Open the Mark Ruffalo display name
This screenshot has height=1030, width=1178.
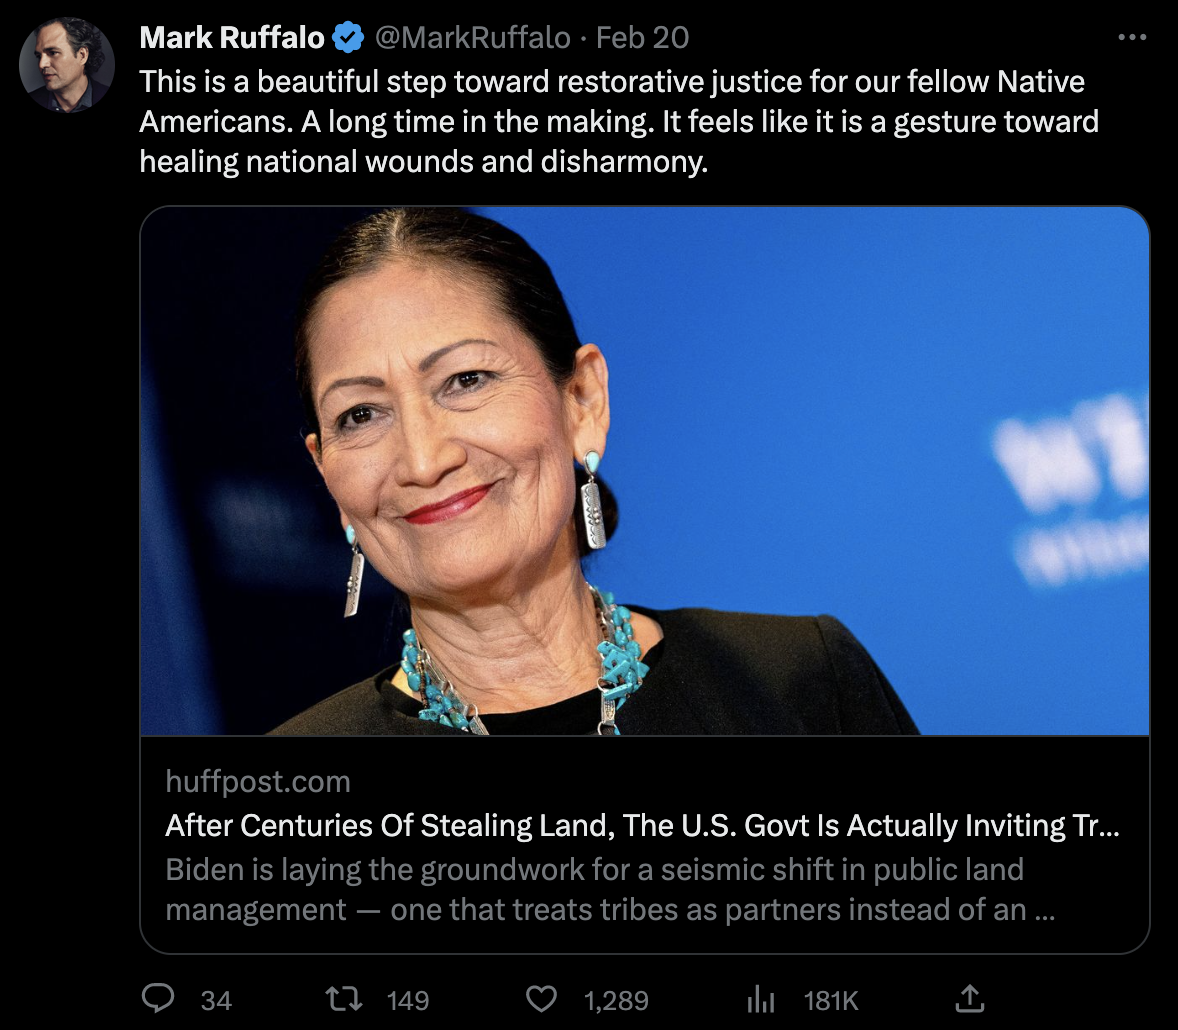tap(231, 38)
